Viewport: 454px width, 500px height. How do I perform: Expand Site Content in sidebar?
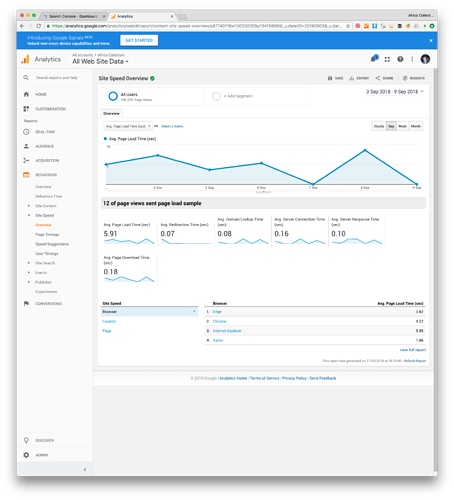point(29,206)
